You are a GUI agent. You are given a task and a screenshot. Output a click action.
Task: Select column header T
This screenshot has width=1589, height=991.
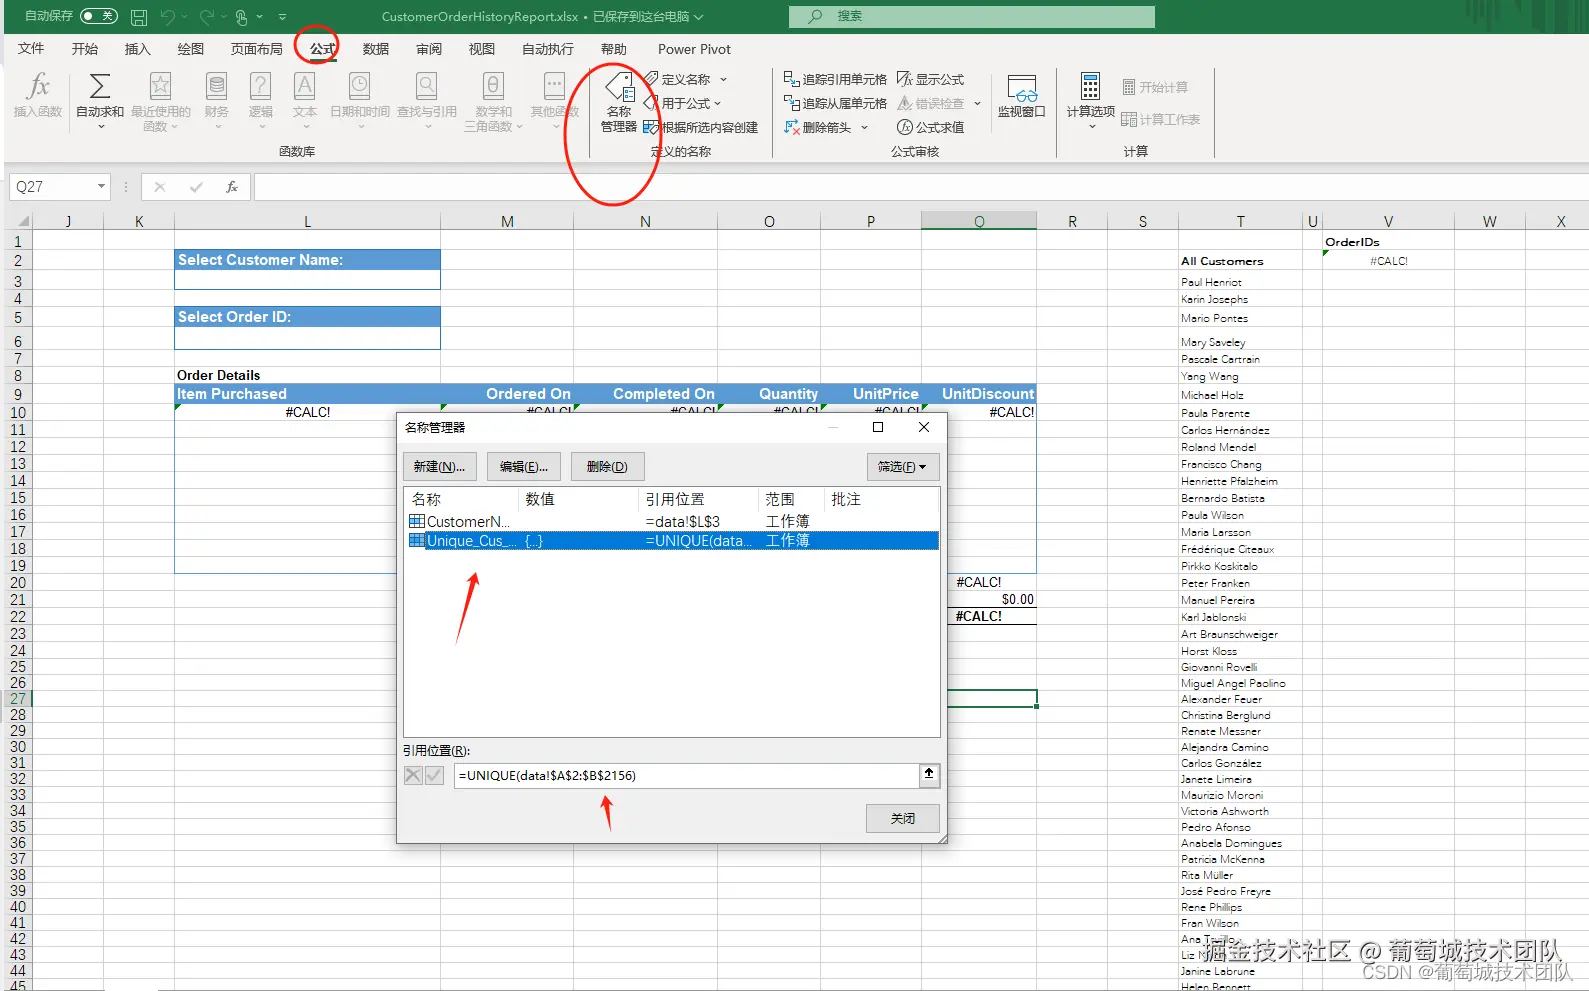[1240, 221]
